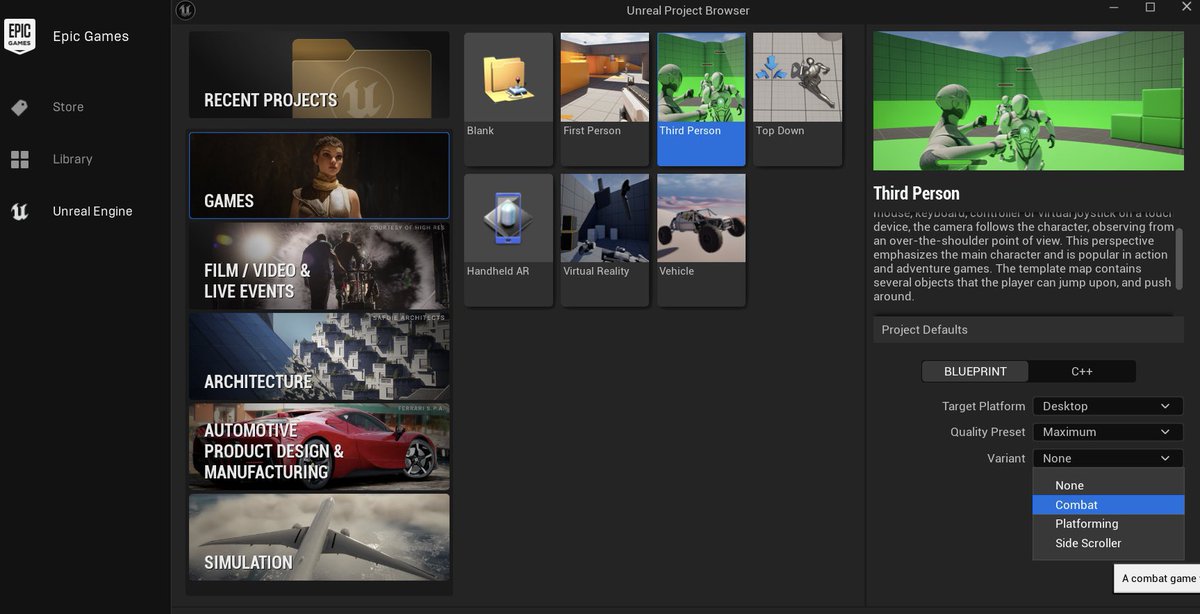Click the Epic Games logo icon
The image size is (1200, 614).
click(19, 36)
